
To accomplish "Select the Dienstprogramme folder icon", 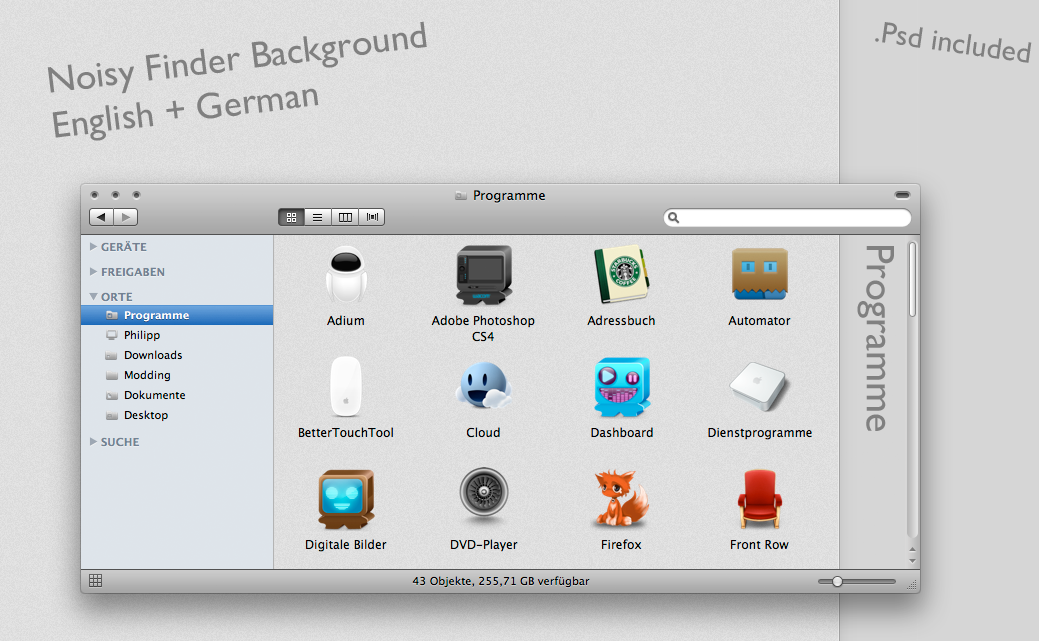I will point(759,386).
